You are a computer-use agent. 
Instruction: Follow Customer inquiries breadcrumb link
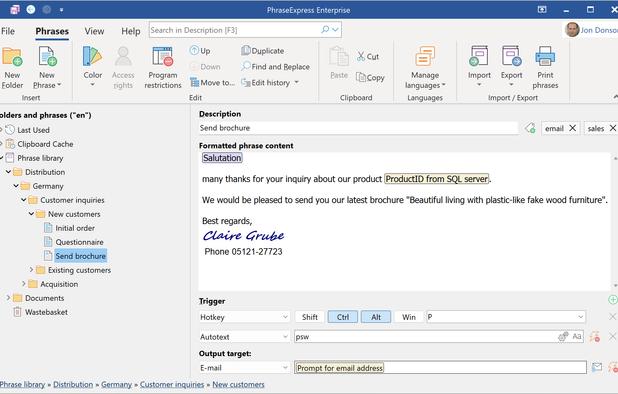pos(172,384)
